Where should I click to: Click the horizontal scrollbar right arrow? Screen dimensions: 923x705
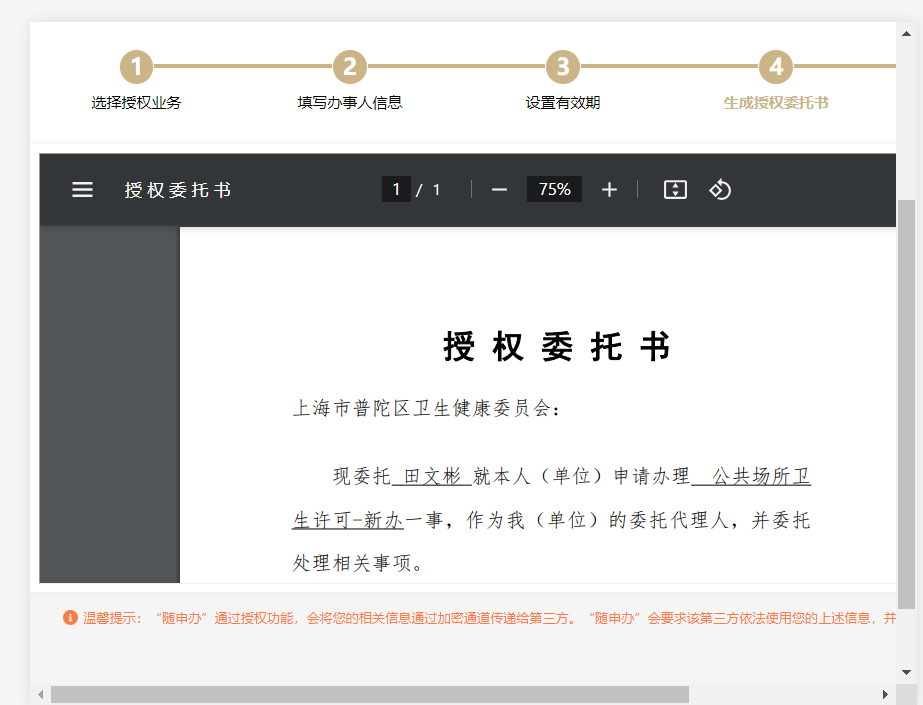pos(885,694)
